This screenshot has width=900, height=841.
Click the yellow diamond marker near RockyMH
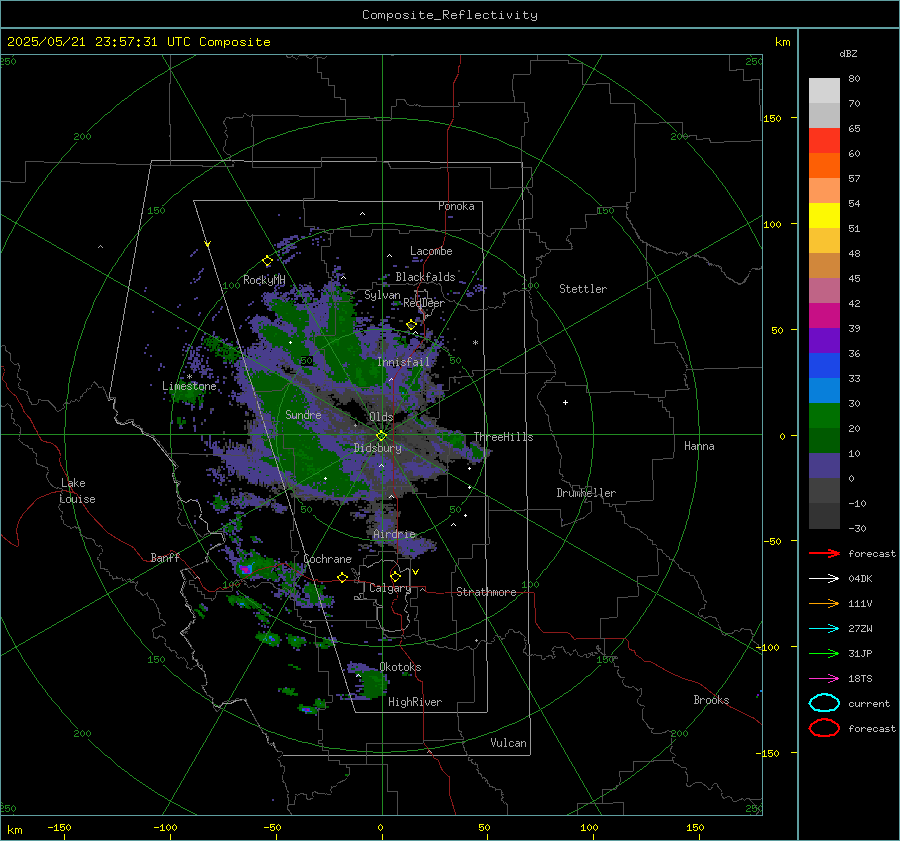pos(267,261)
